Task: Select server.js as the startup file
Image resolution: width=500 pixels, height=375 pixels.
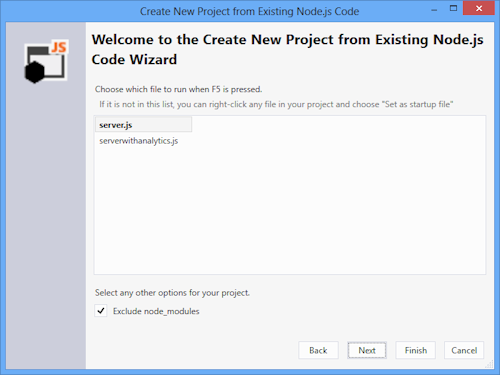Action: (x=143, y=125)
